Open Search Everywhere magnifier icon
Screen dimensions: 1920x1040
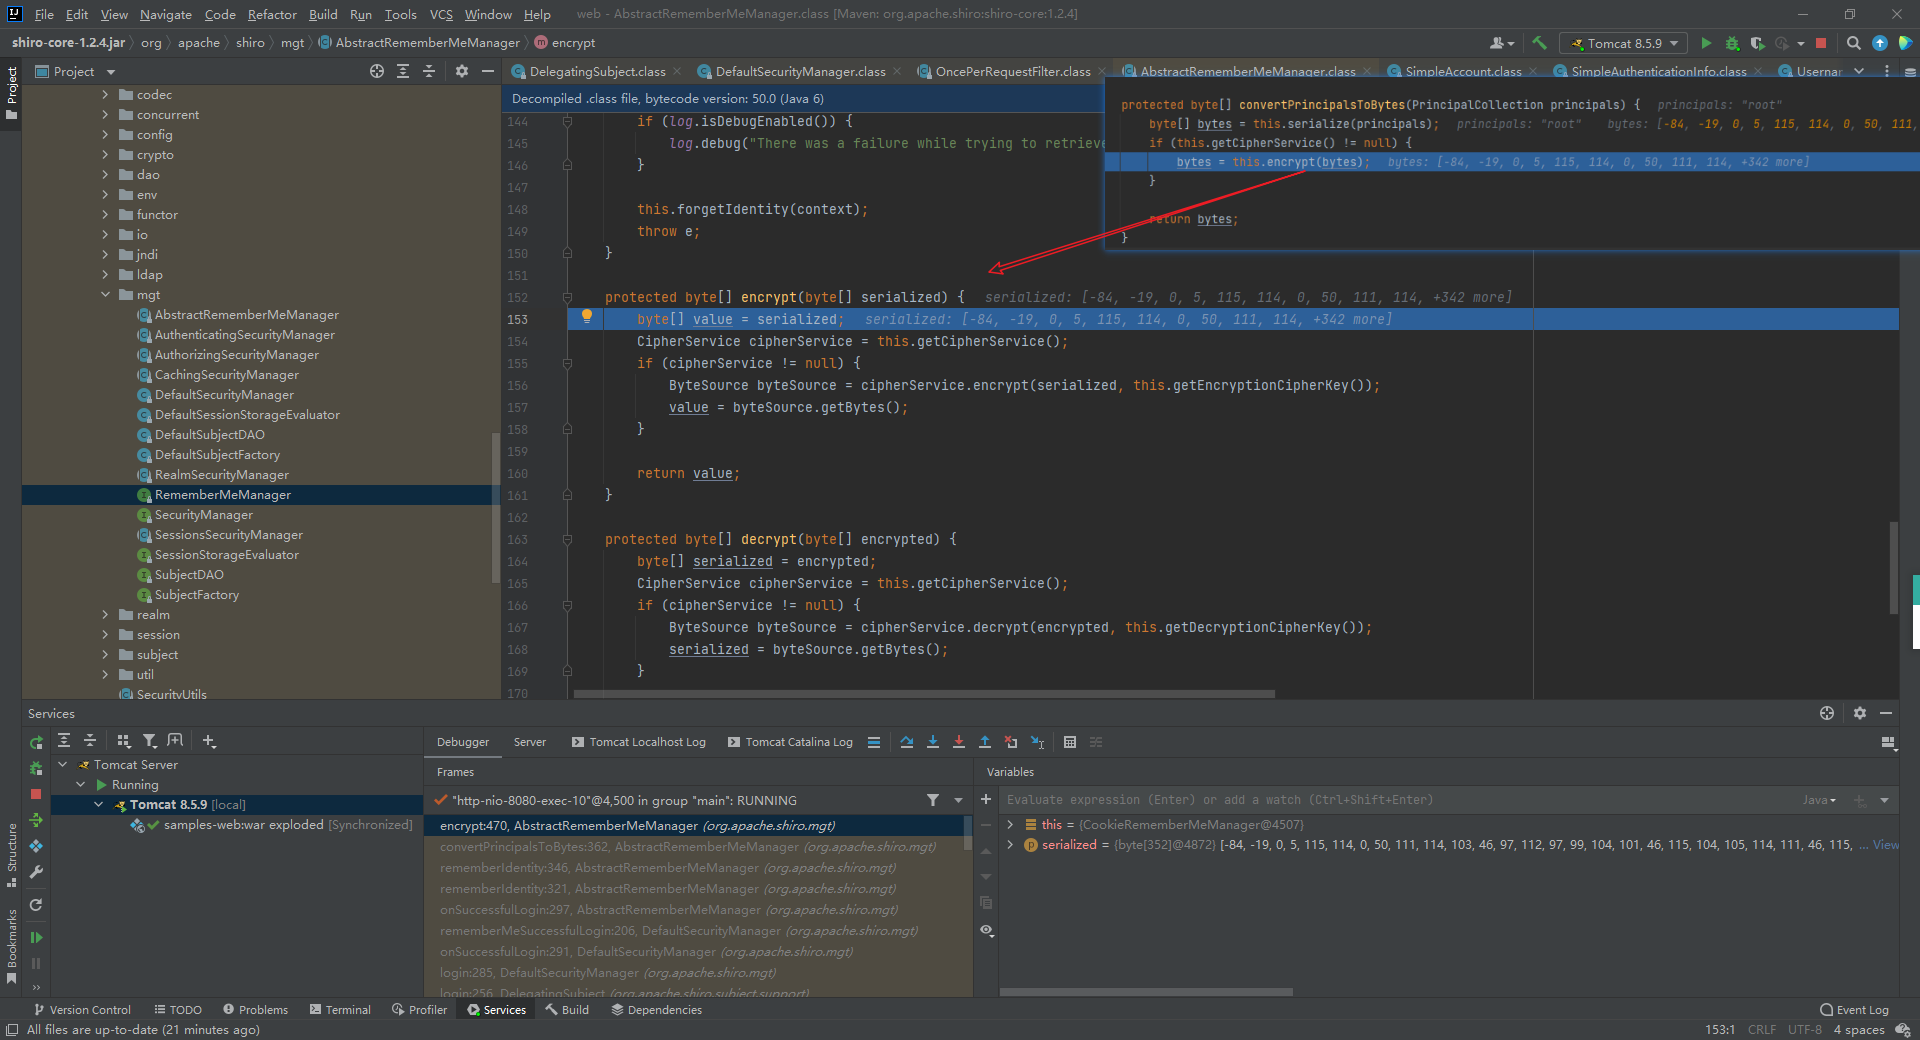click(1853, 43)
